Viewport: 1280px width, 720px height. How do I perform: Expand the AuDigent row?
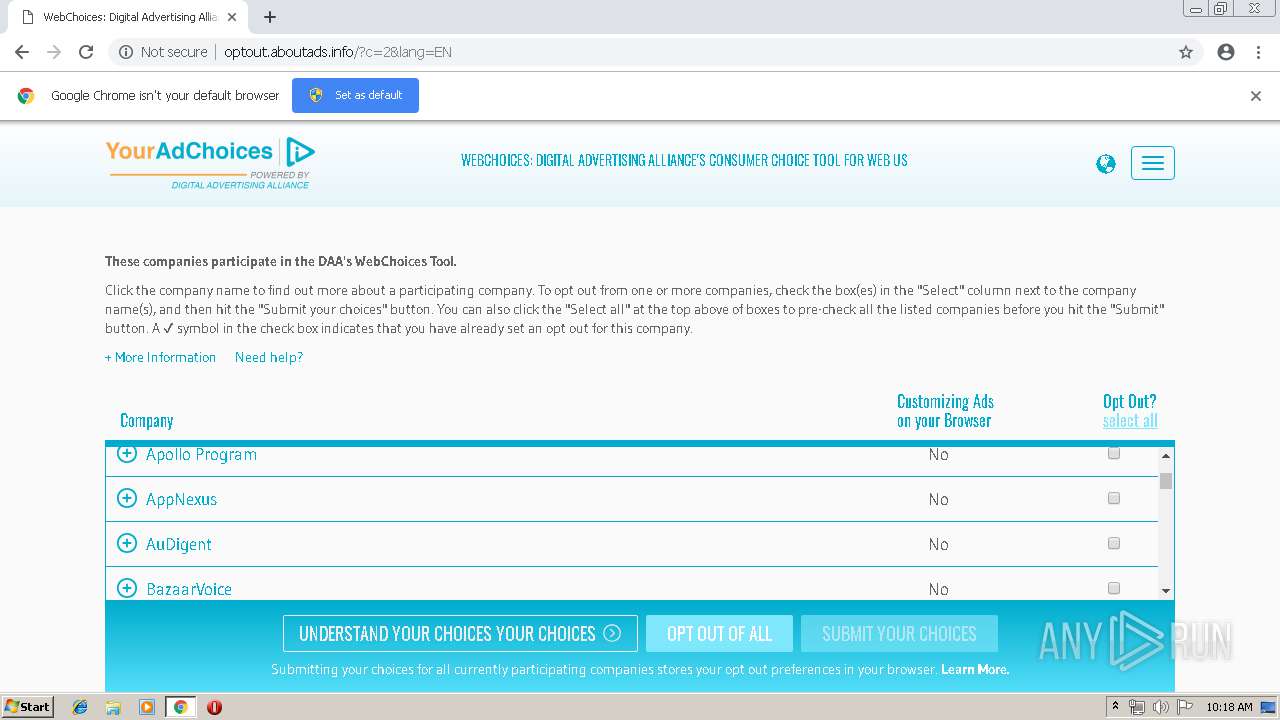click(127, 543)
